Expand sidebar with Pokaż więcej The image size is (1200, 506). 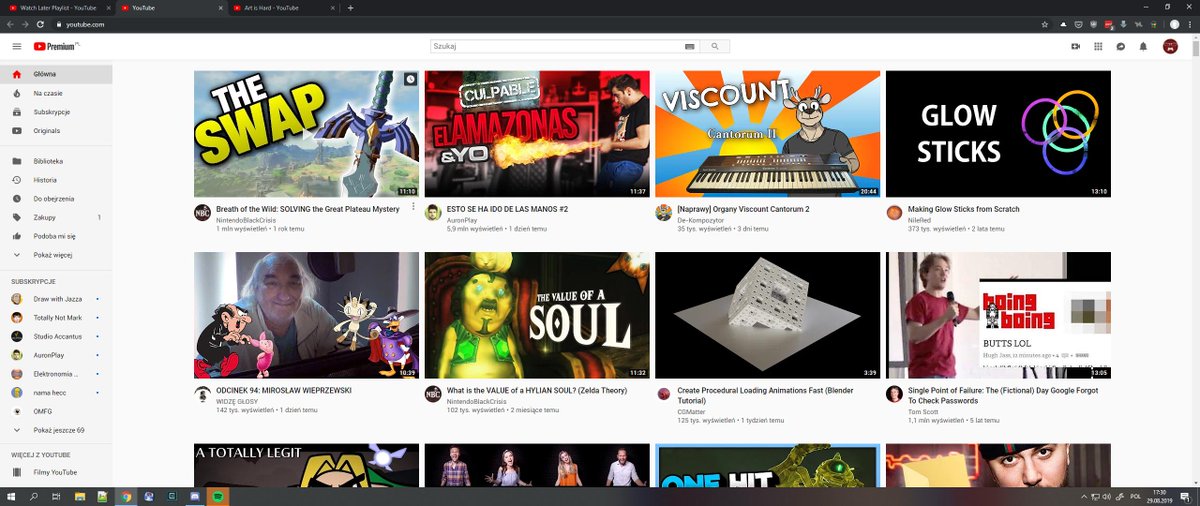pyautogui.click(x=56, y=255)
